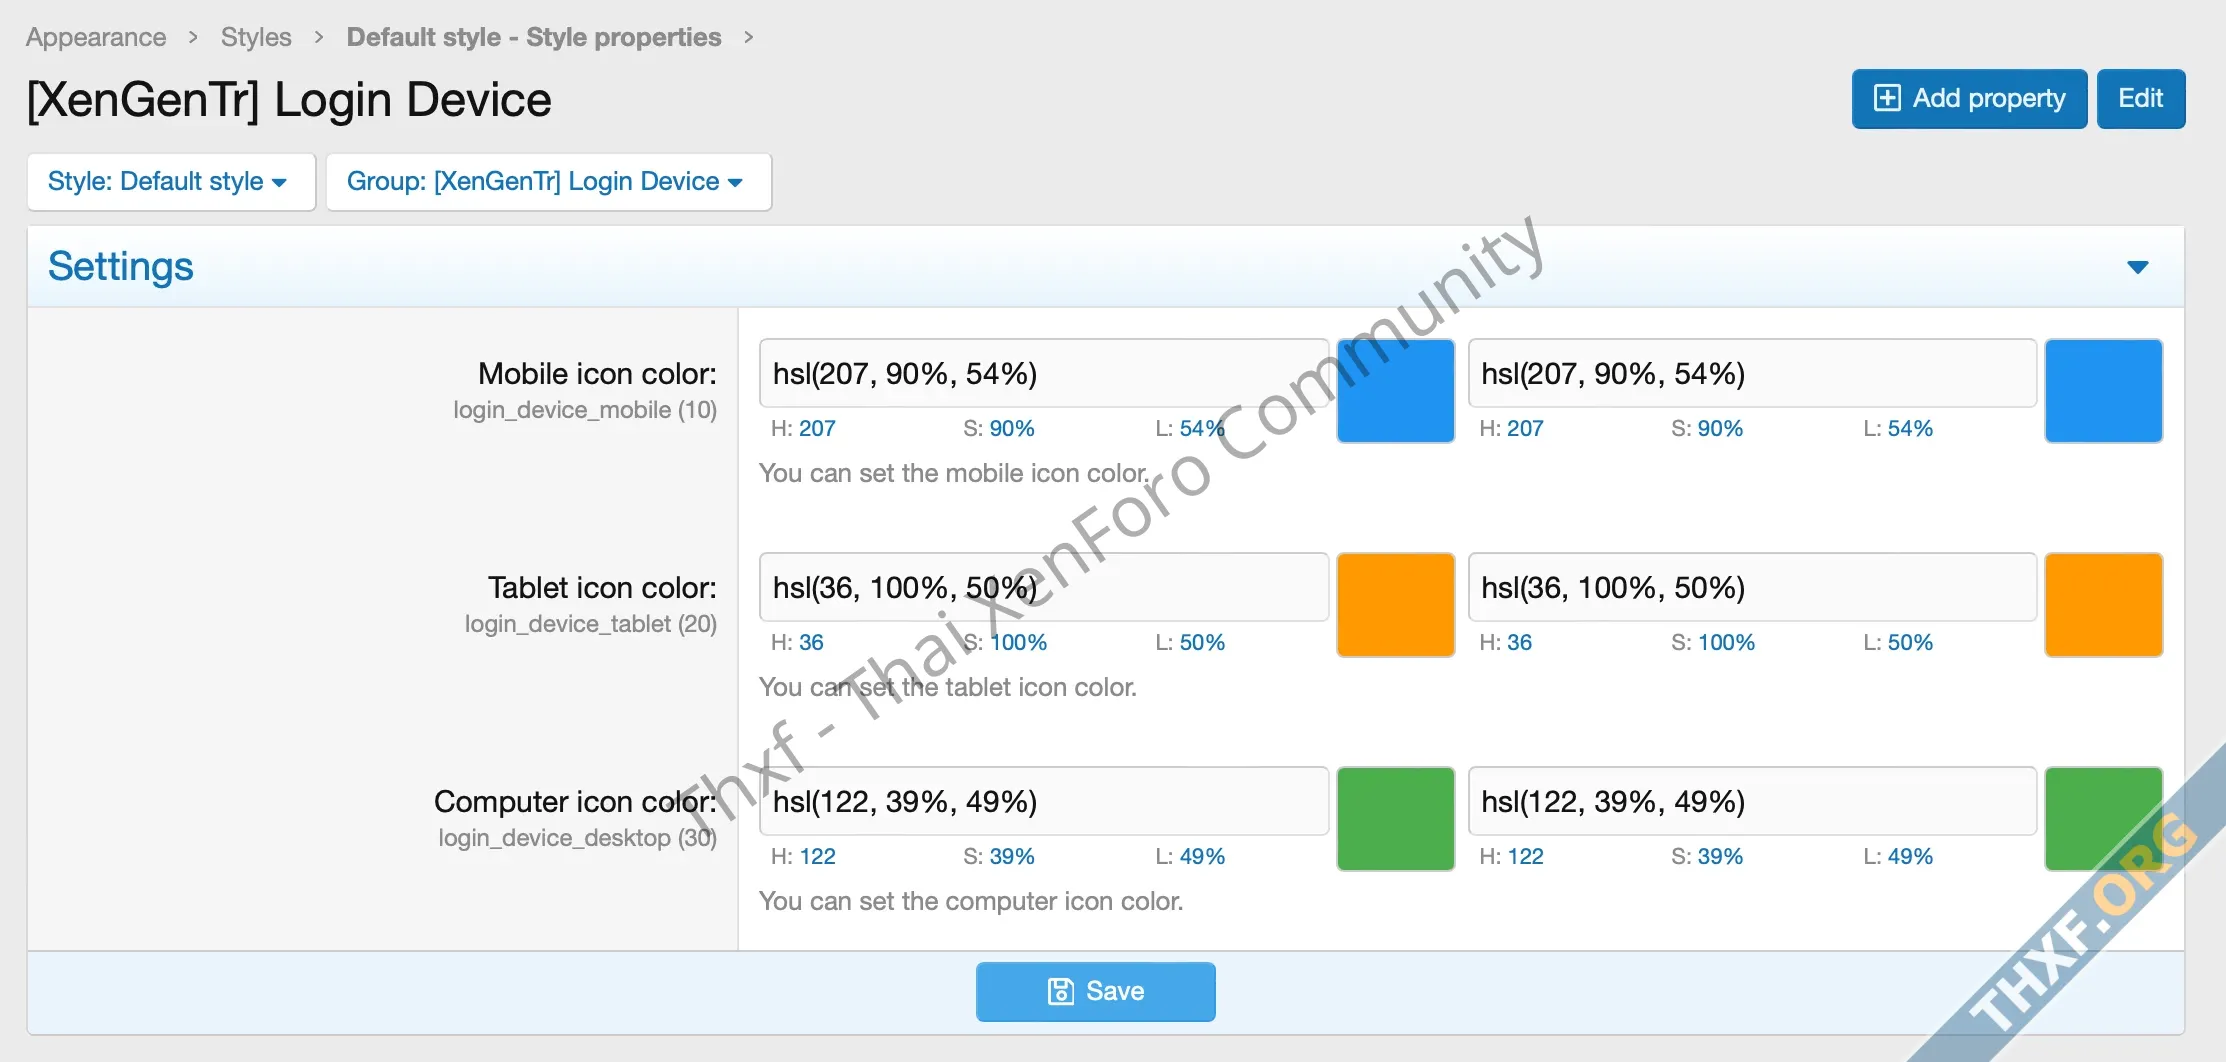Click the second Tablet icon color text field
This screenshot has width=2226, height=1062.
[x=1751, y=588]
